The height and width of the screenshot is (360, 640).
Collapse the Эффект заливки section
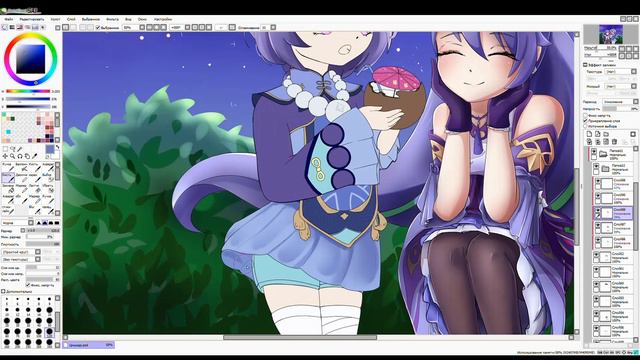(x=585, y=65)
